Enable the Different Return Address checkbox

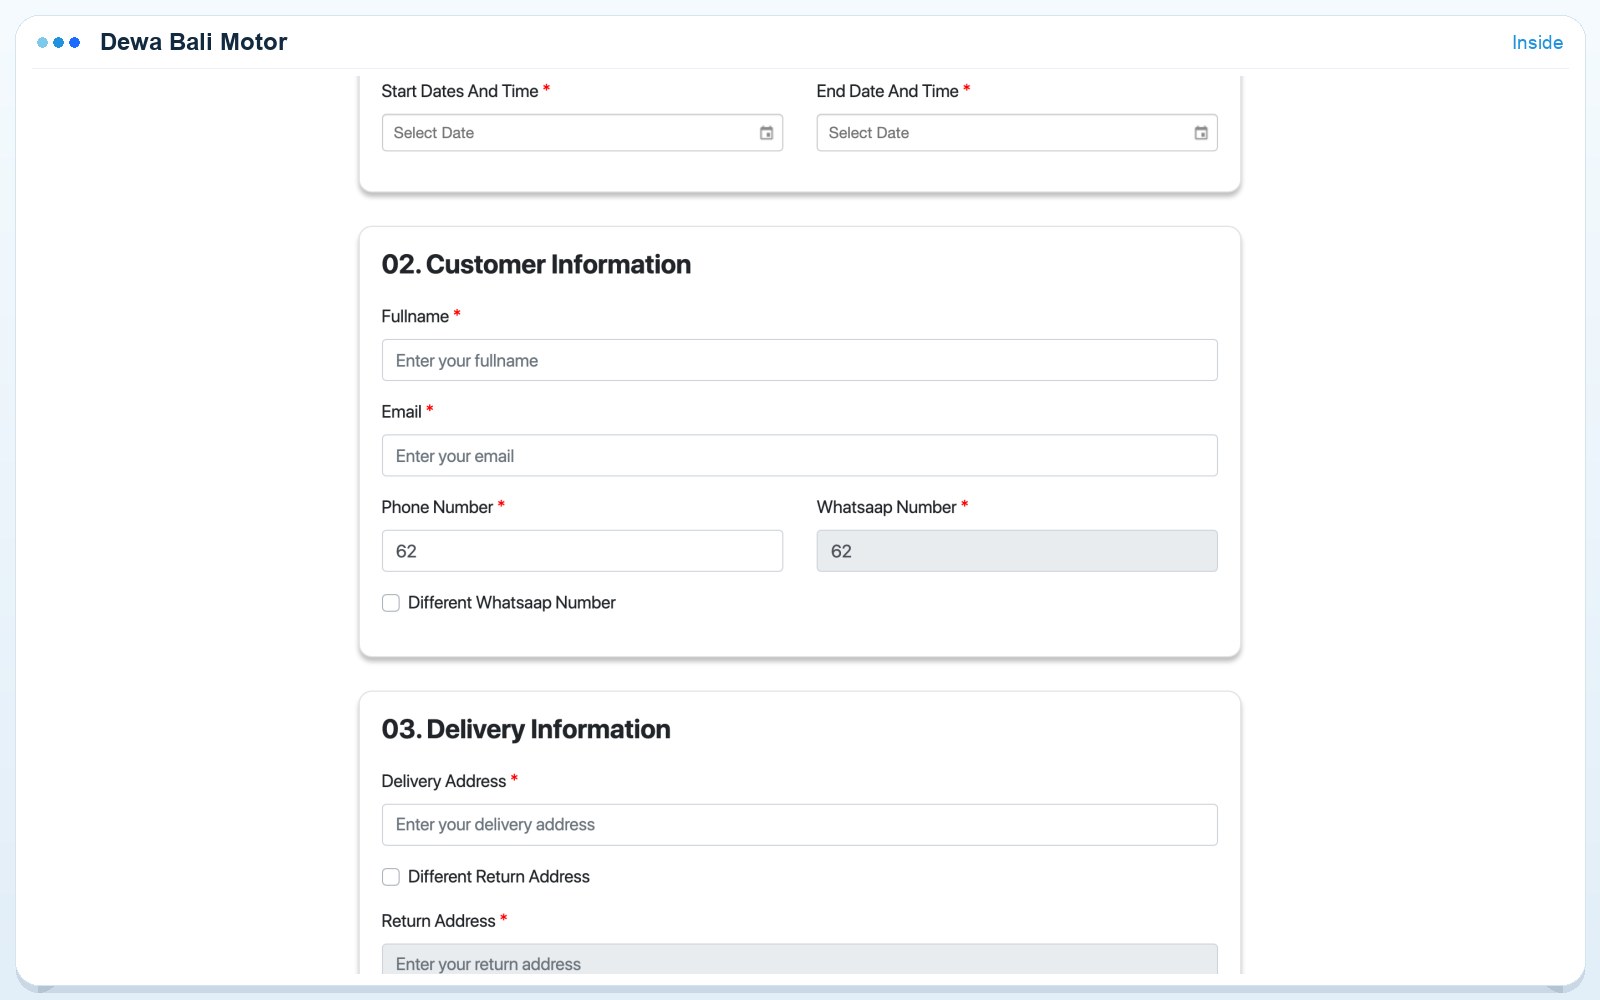tap(391, 877)
